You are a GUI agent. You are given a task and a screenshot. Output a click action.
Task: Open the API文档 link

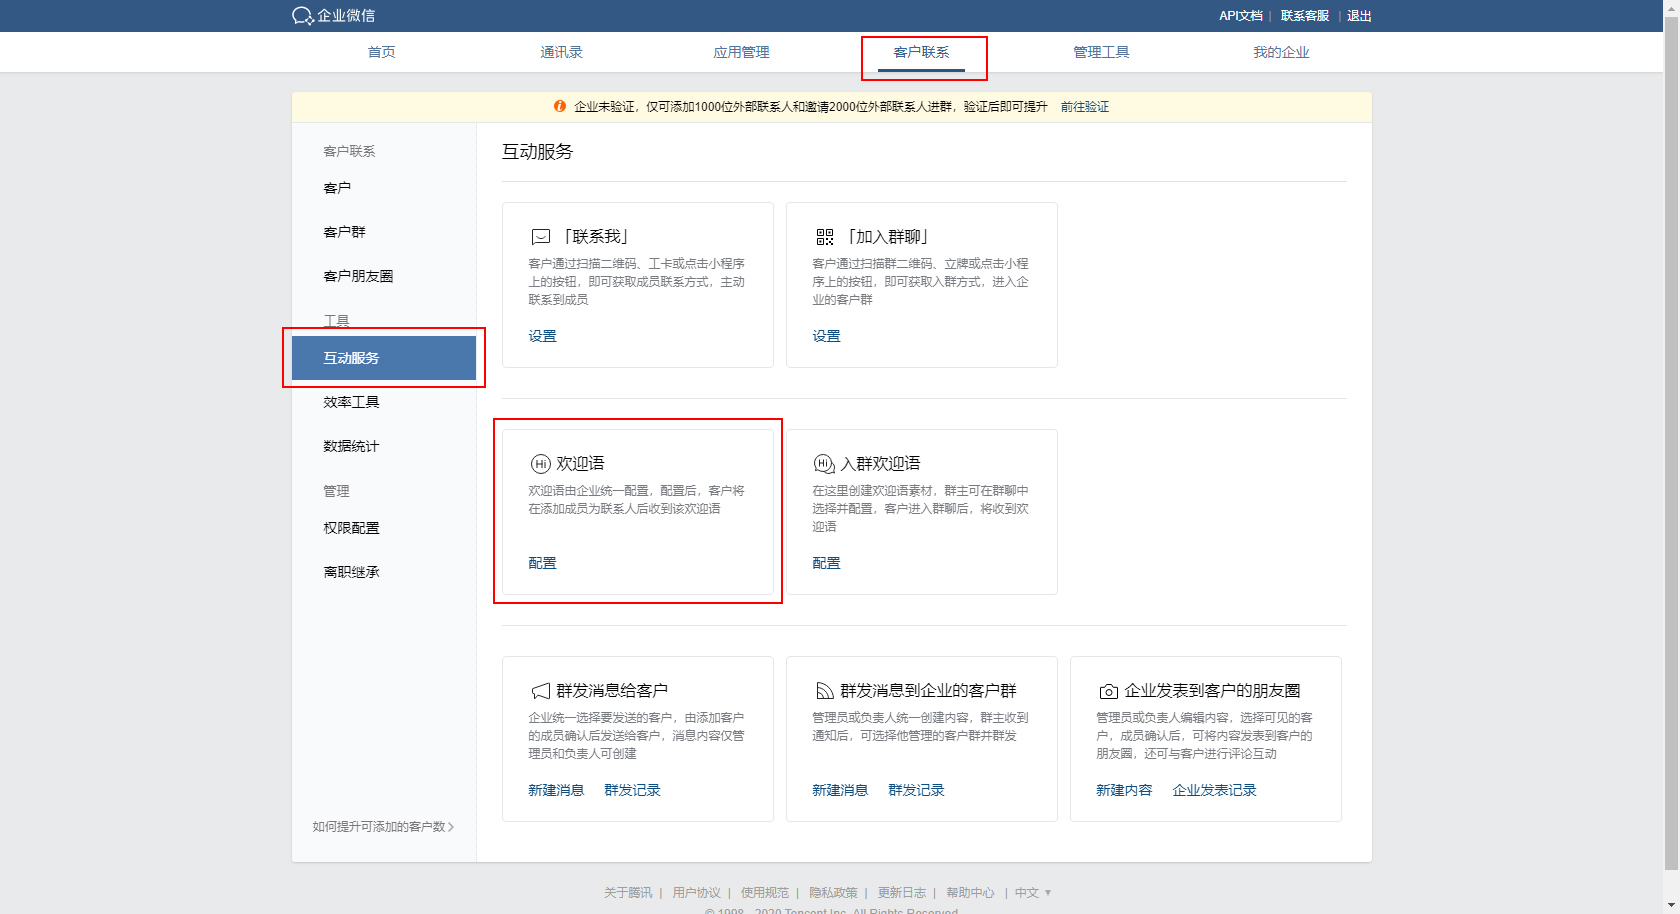tap(1241, 16)
